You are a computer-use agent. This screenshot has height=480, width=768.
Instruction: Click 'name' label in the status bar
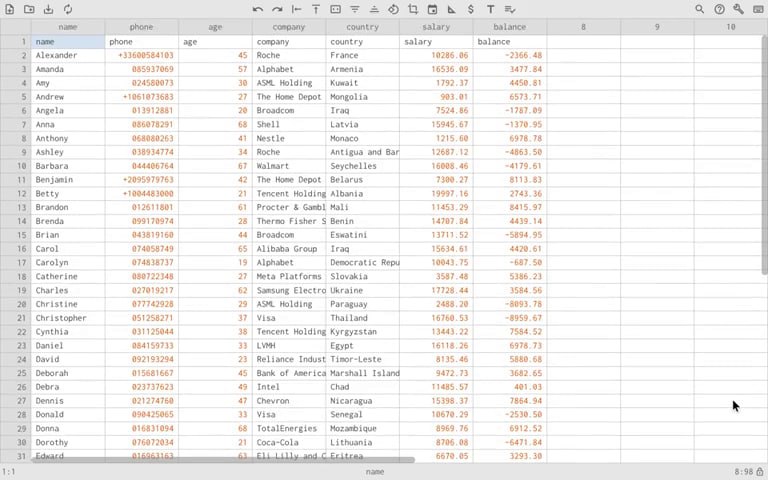(375, 472)
